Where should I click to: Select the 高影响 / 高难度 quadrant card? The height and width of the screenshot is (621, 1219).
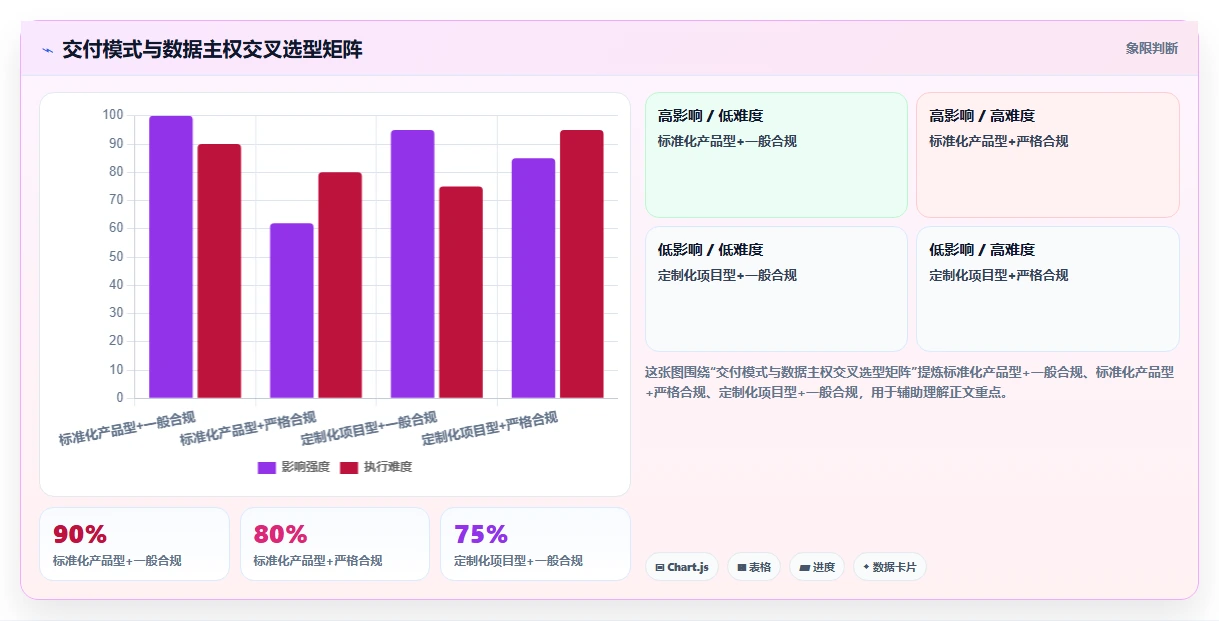(x=1048, y=155)
